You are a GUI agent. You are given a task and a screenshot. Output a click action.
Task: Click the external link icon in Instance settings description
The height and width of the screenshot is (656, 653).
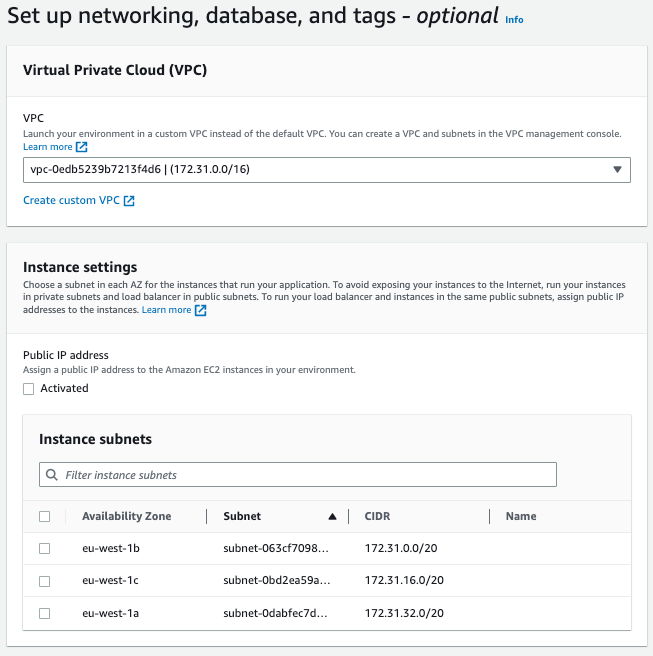(201, 310)
